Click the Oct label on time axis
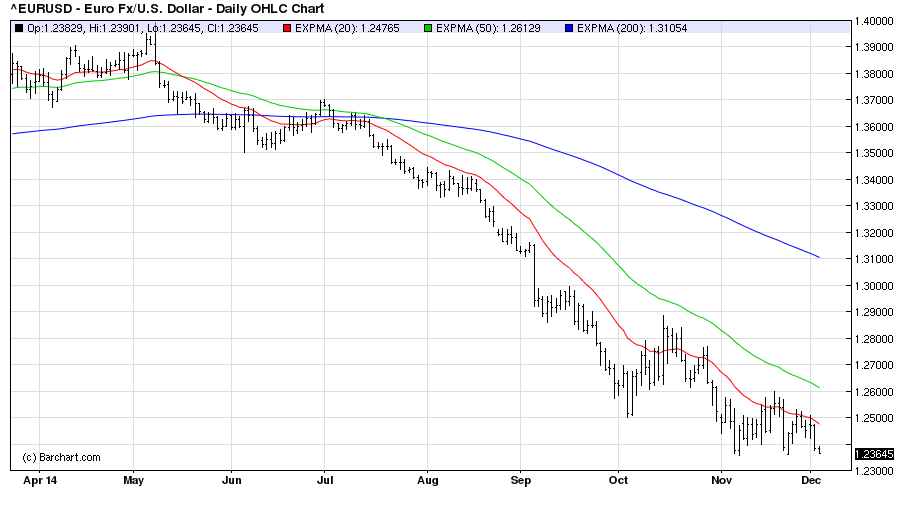Image resolution: width=900 pixels, height=511 pixels. click(x=618, y=480)
